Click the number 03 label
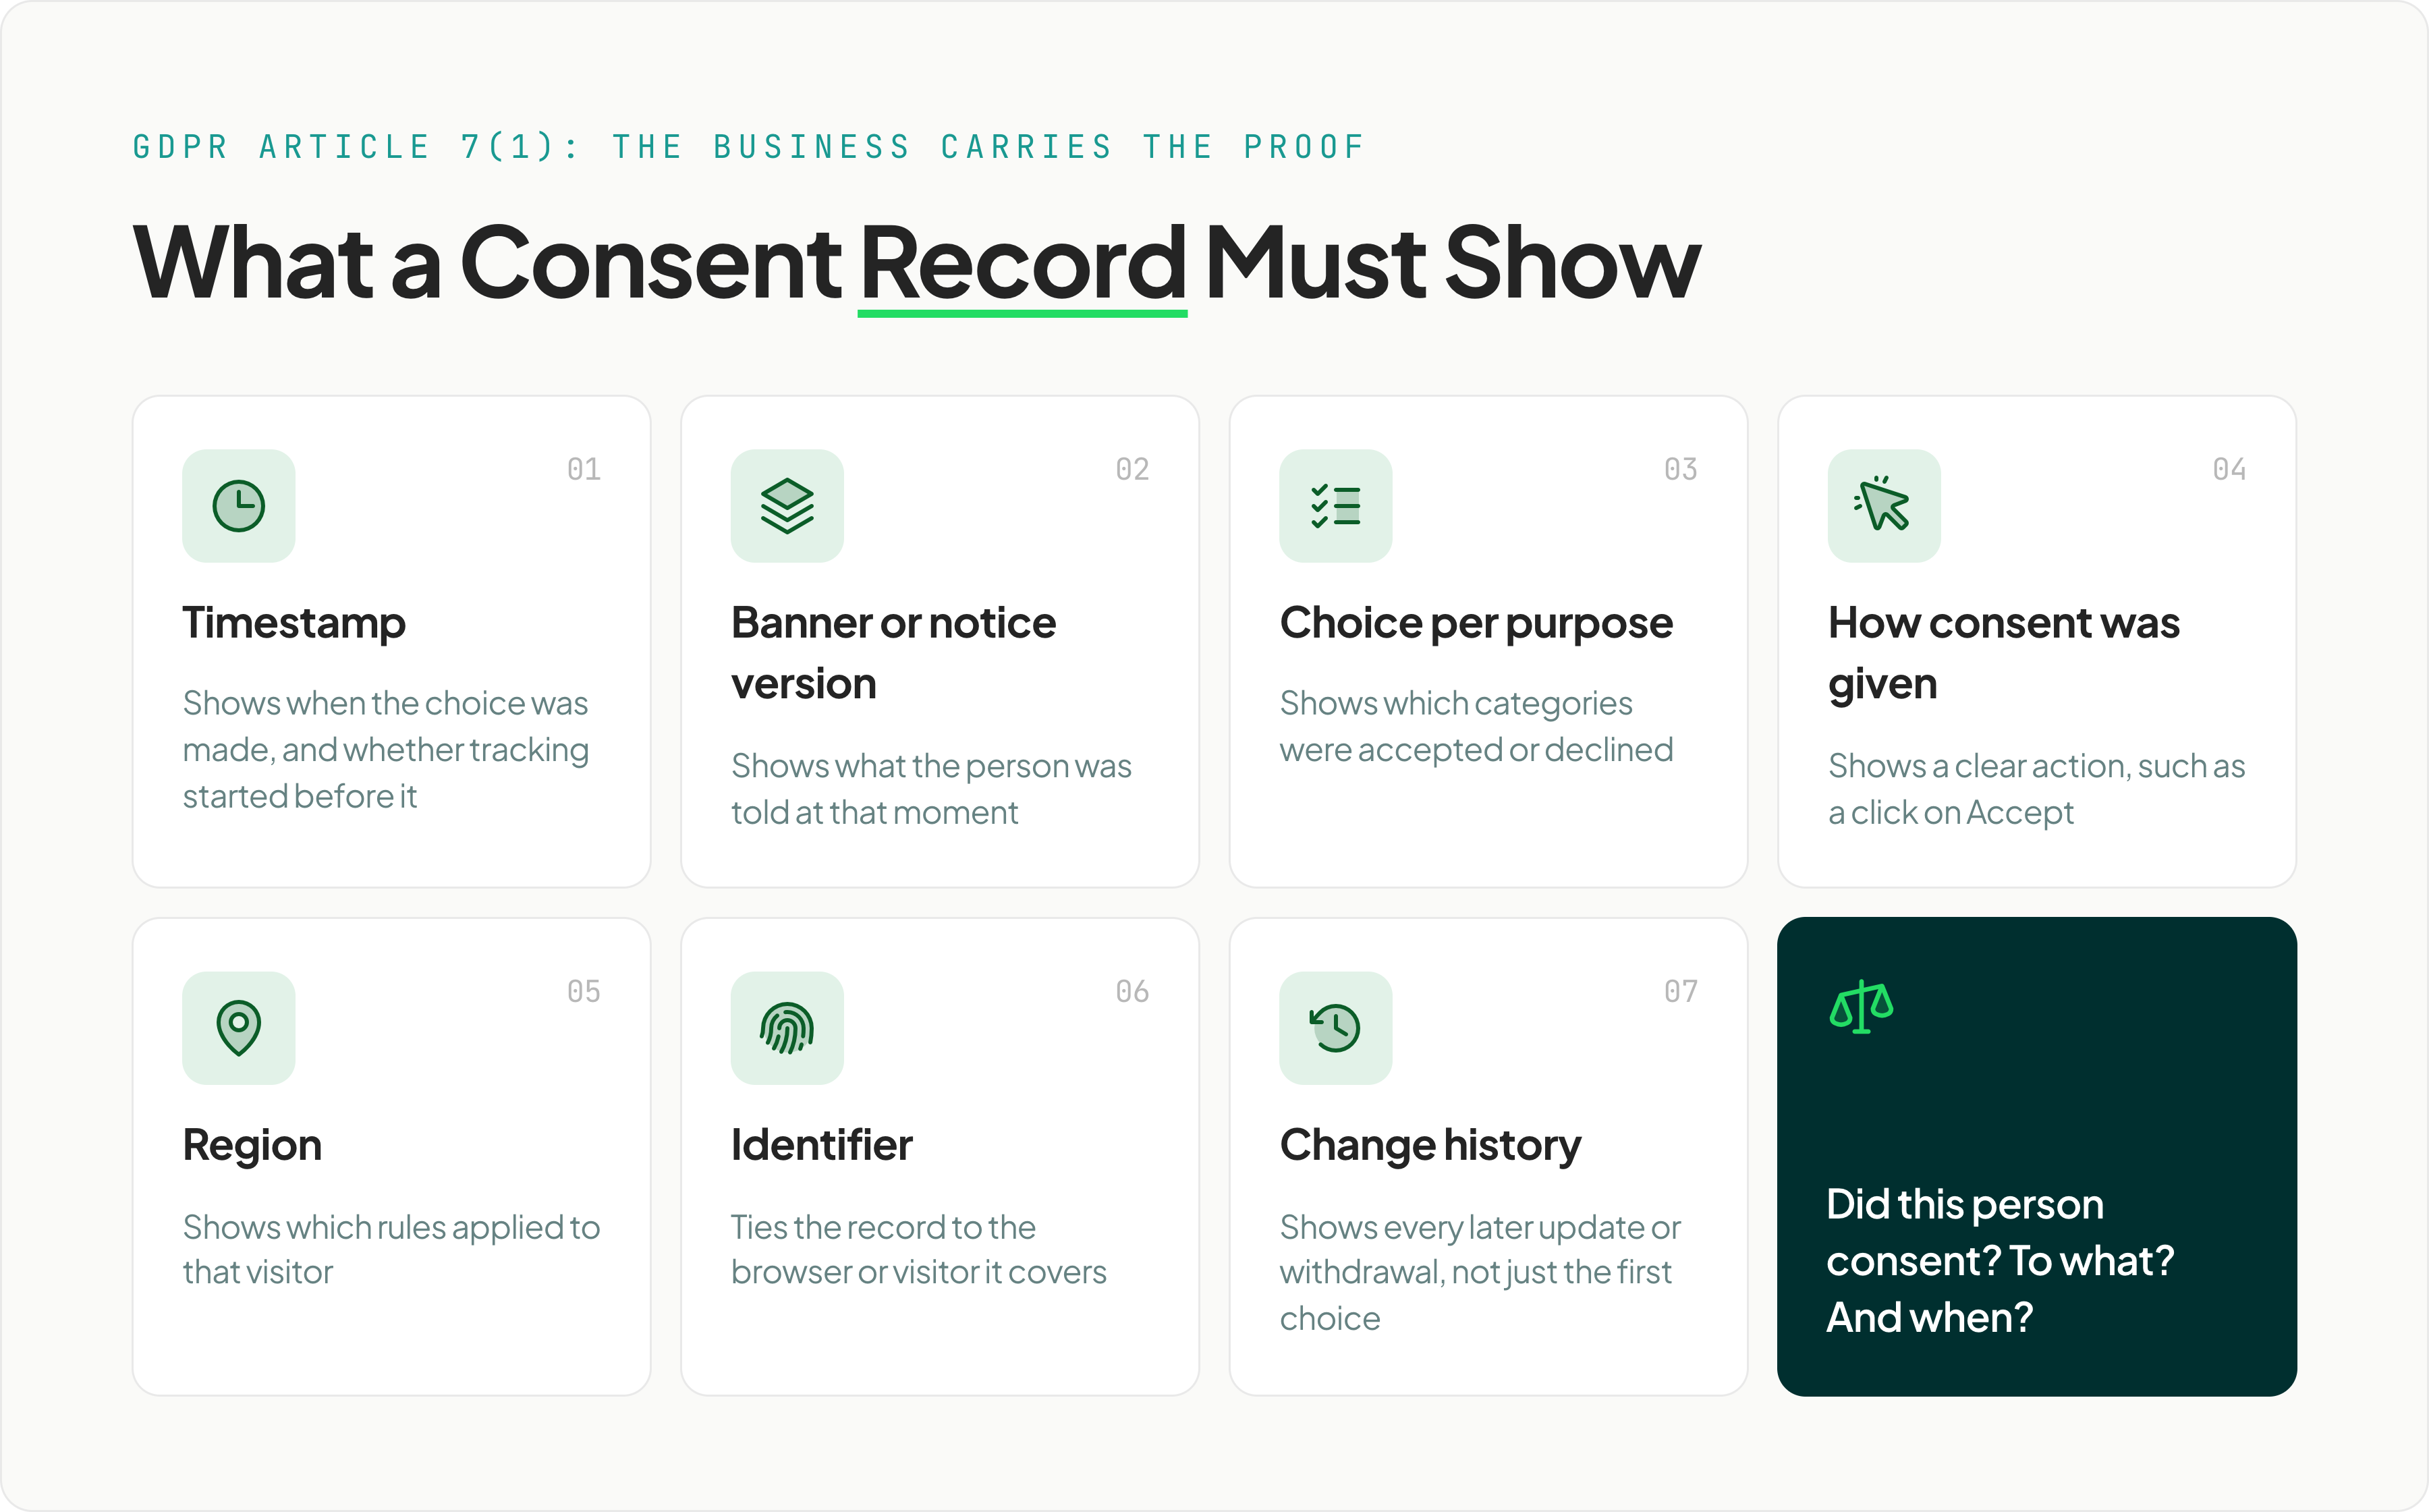The height and width of the screenshot is (1512, 2429). pos(1681,469)
